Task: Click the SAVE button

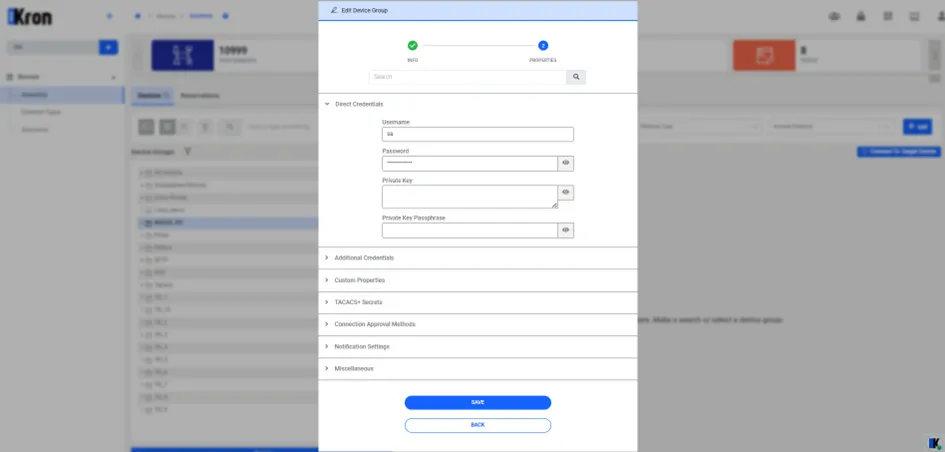Action: [478, 403]
